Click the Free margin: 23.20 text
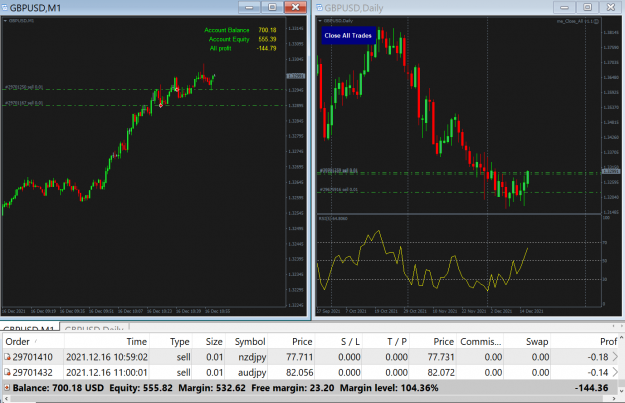 [293, 387]
